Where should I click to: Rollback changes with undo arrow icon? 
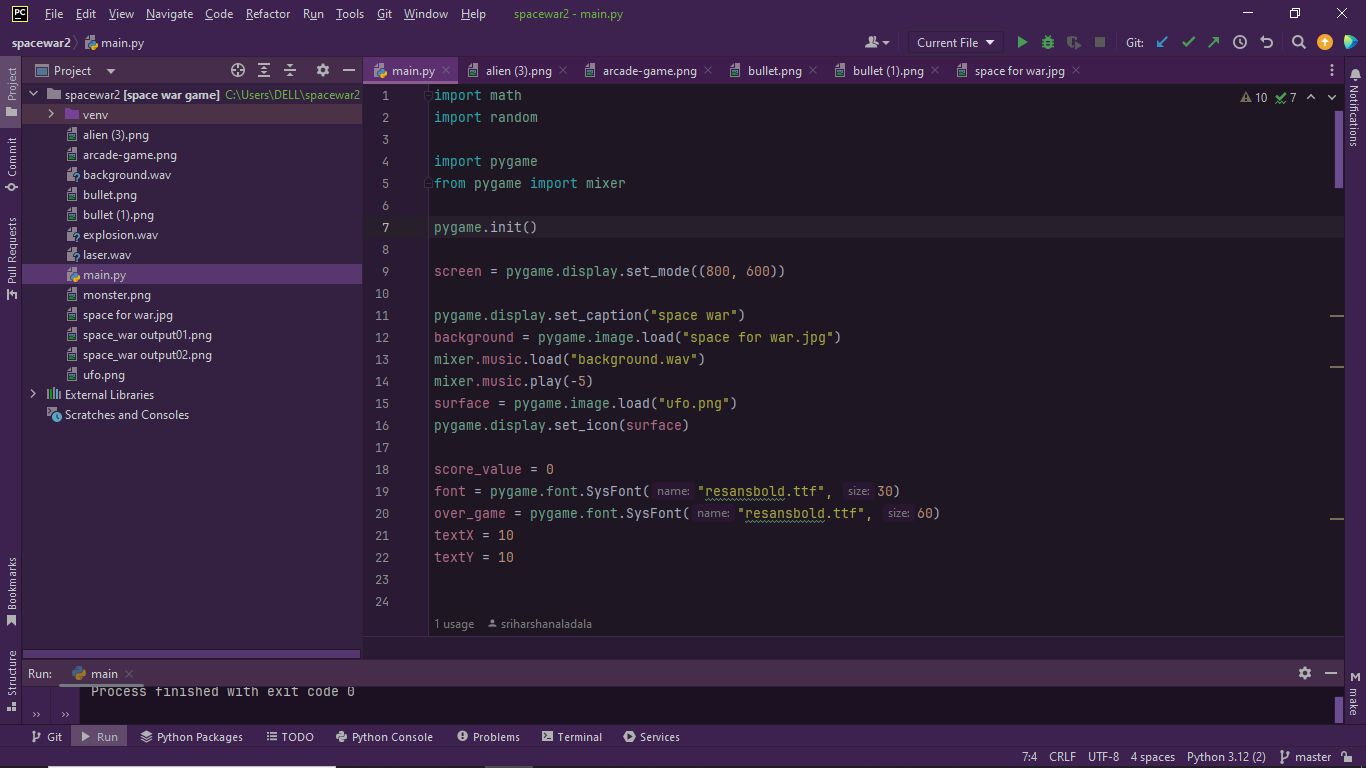click(x=1266, y=42)
